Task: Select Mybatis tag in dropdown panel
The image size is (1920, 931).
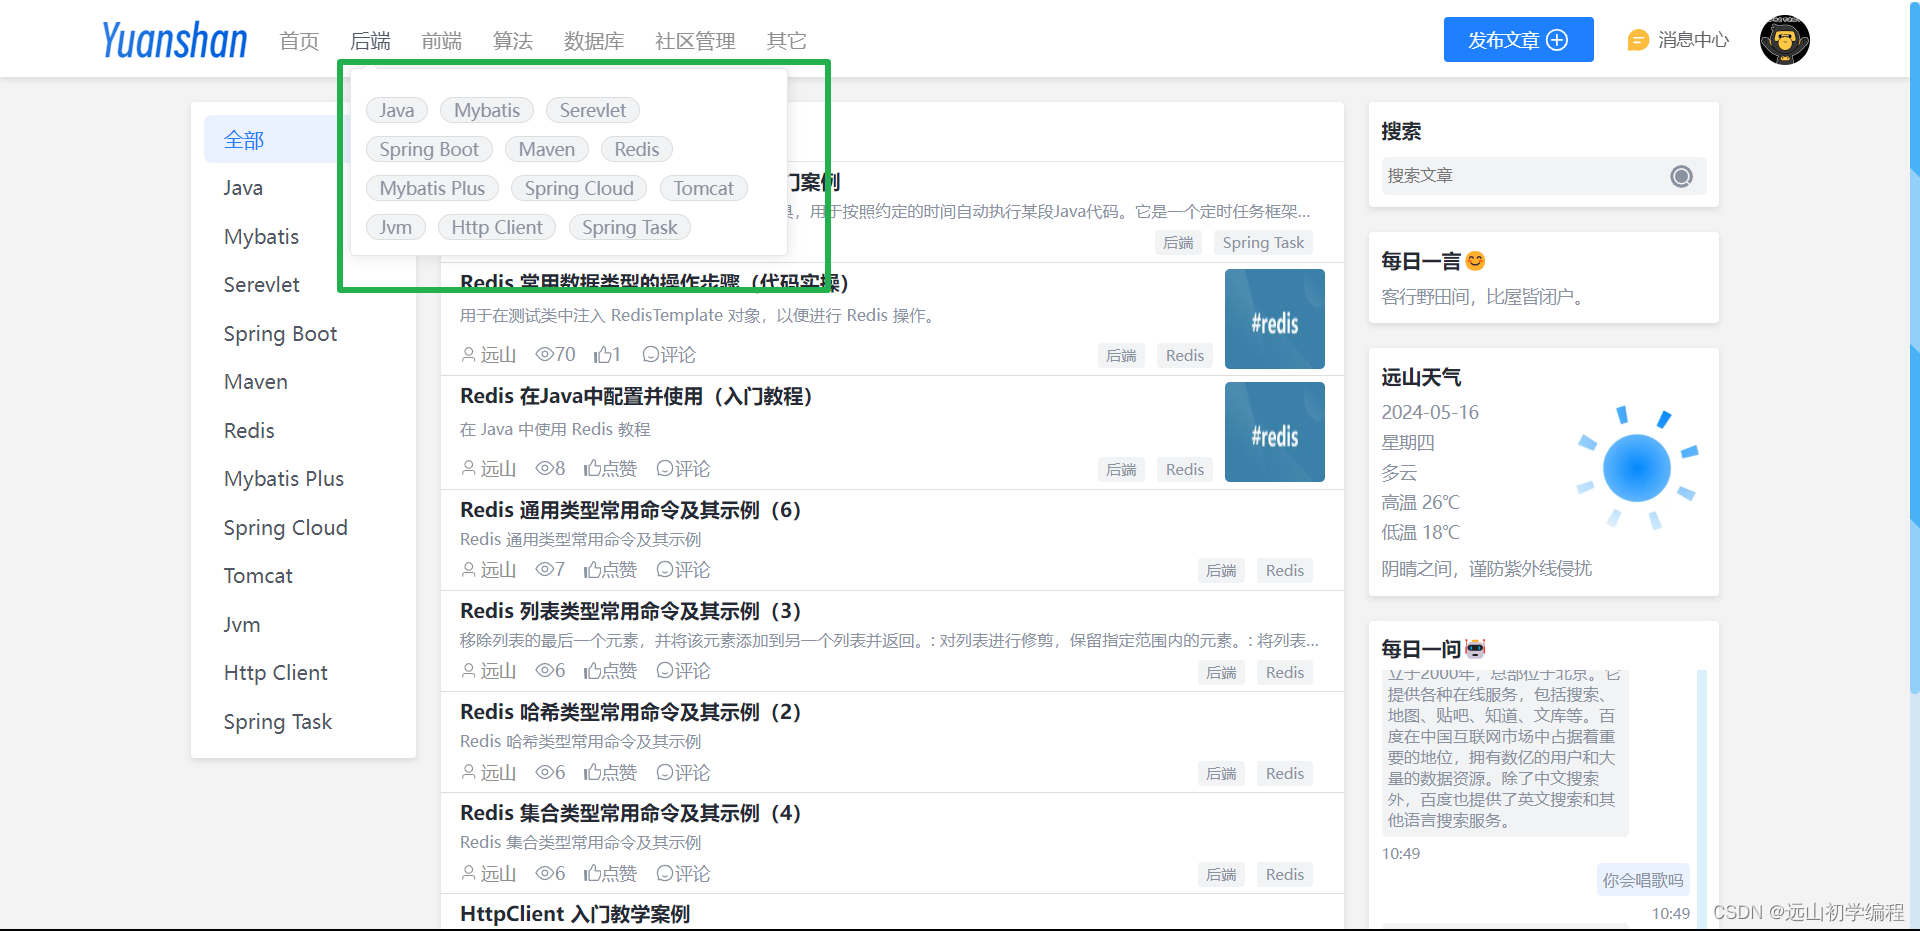Action: [487, 110]
